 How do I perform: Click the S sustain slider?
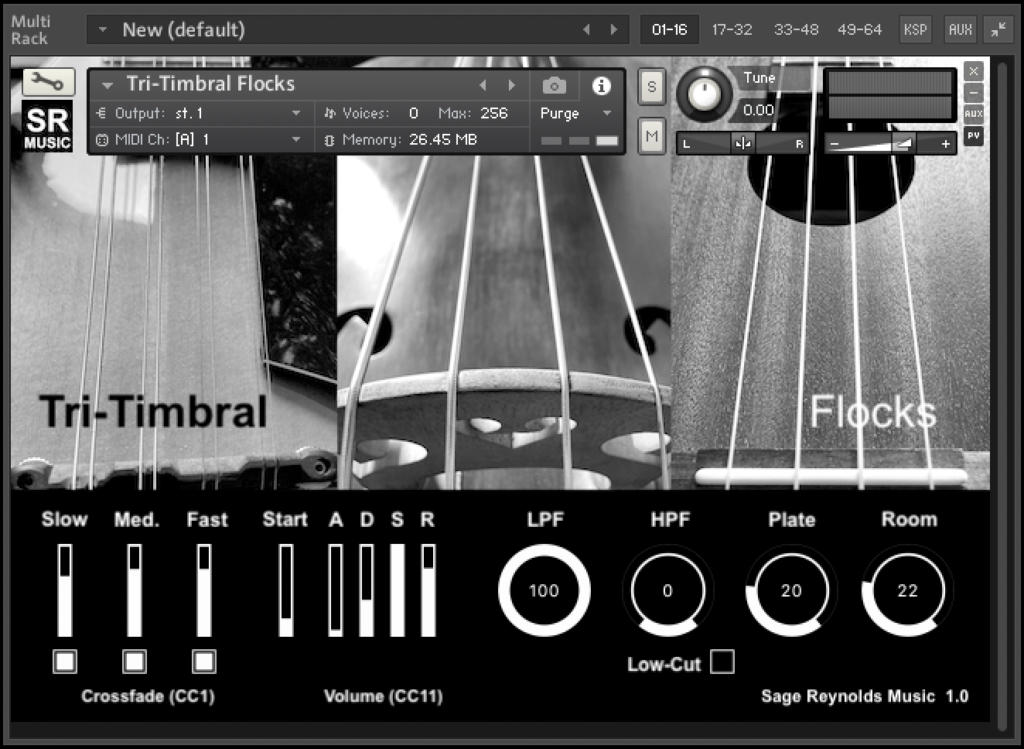(397, 590)
